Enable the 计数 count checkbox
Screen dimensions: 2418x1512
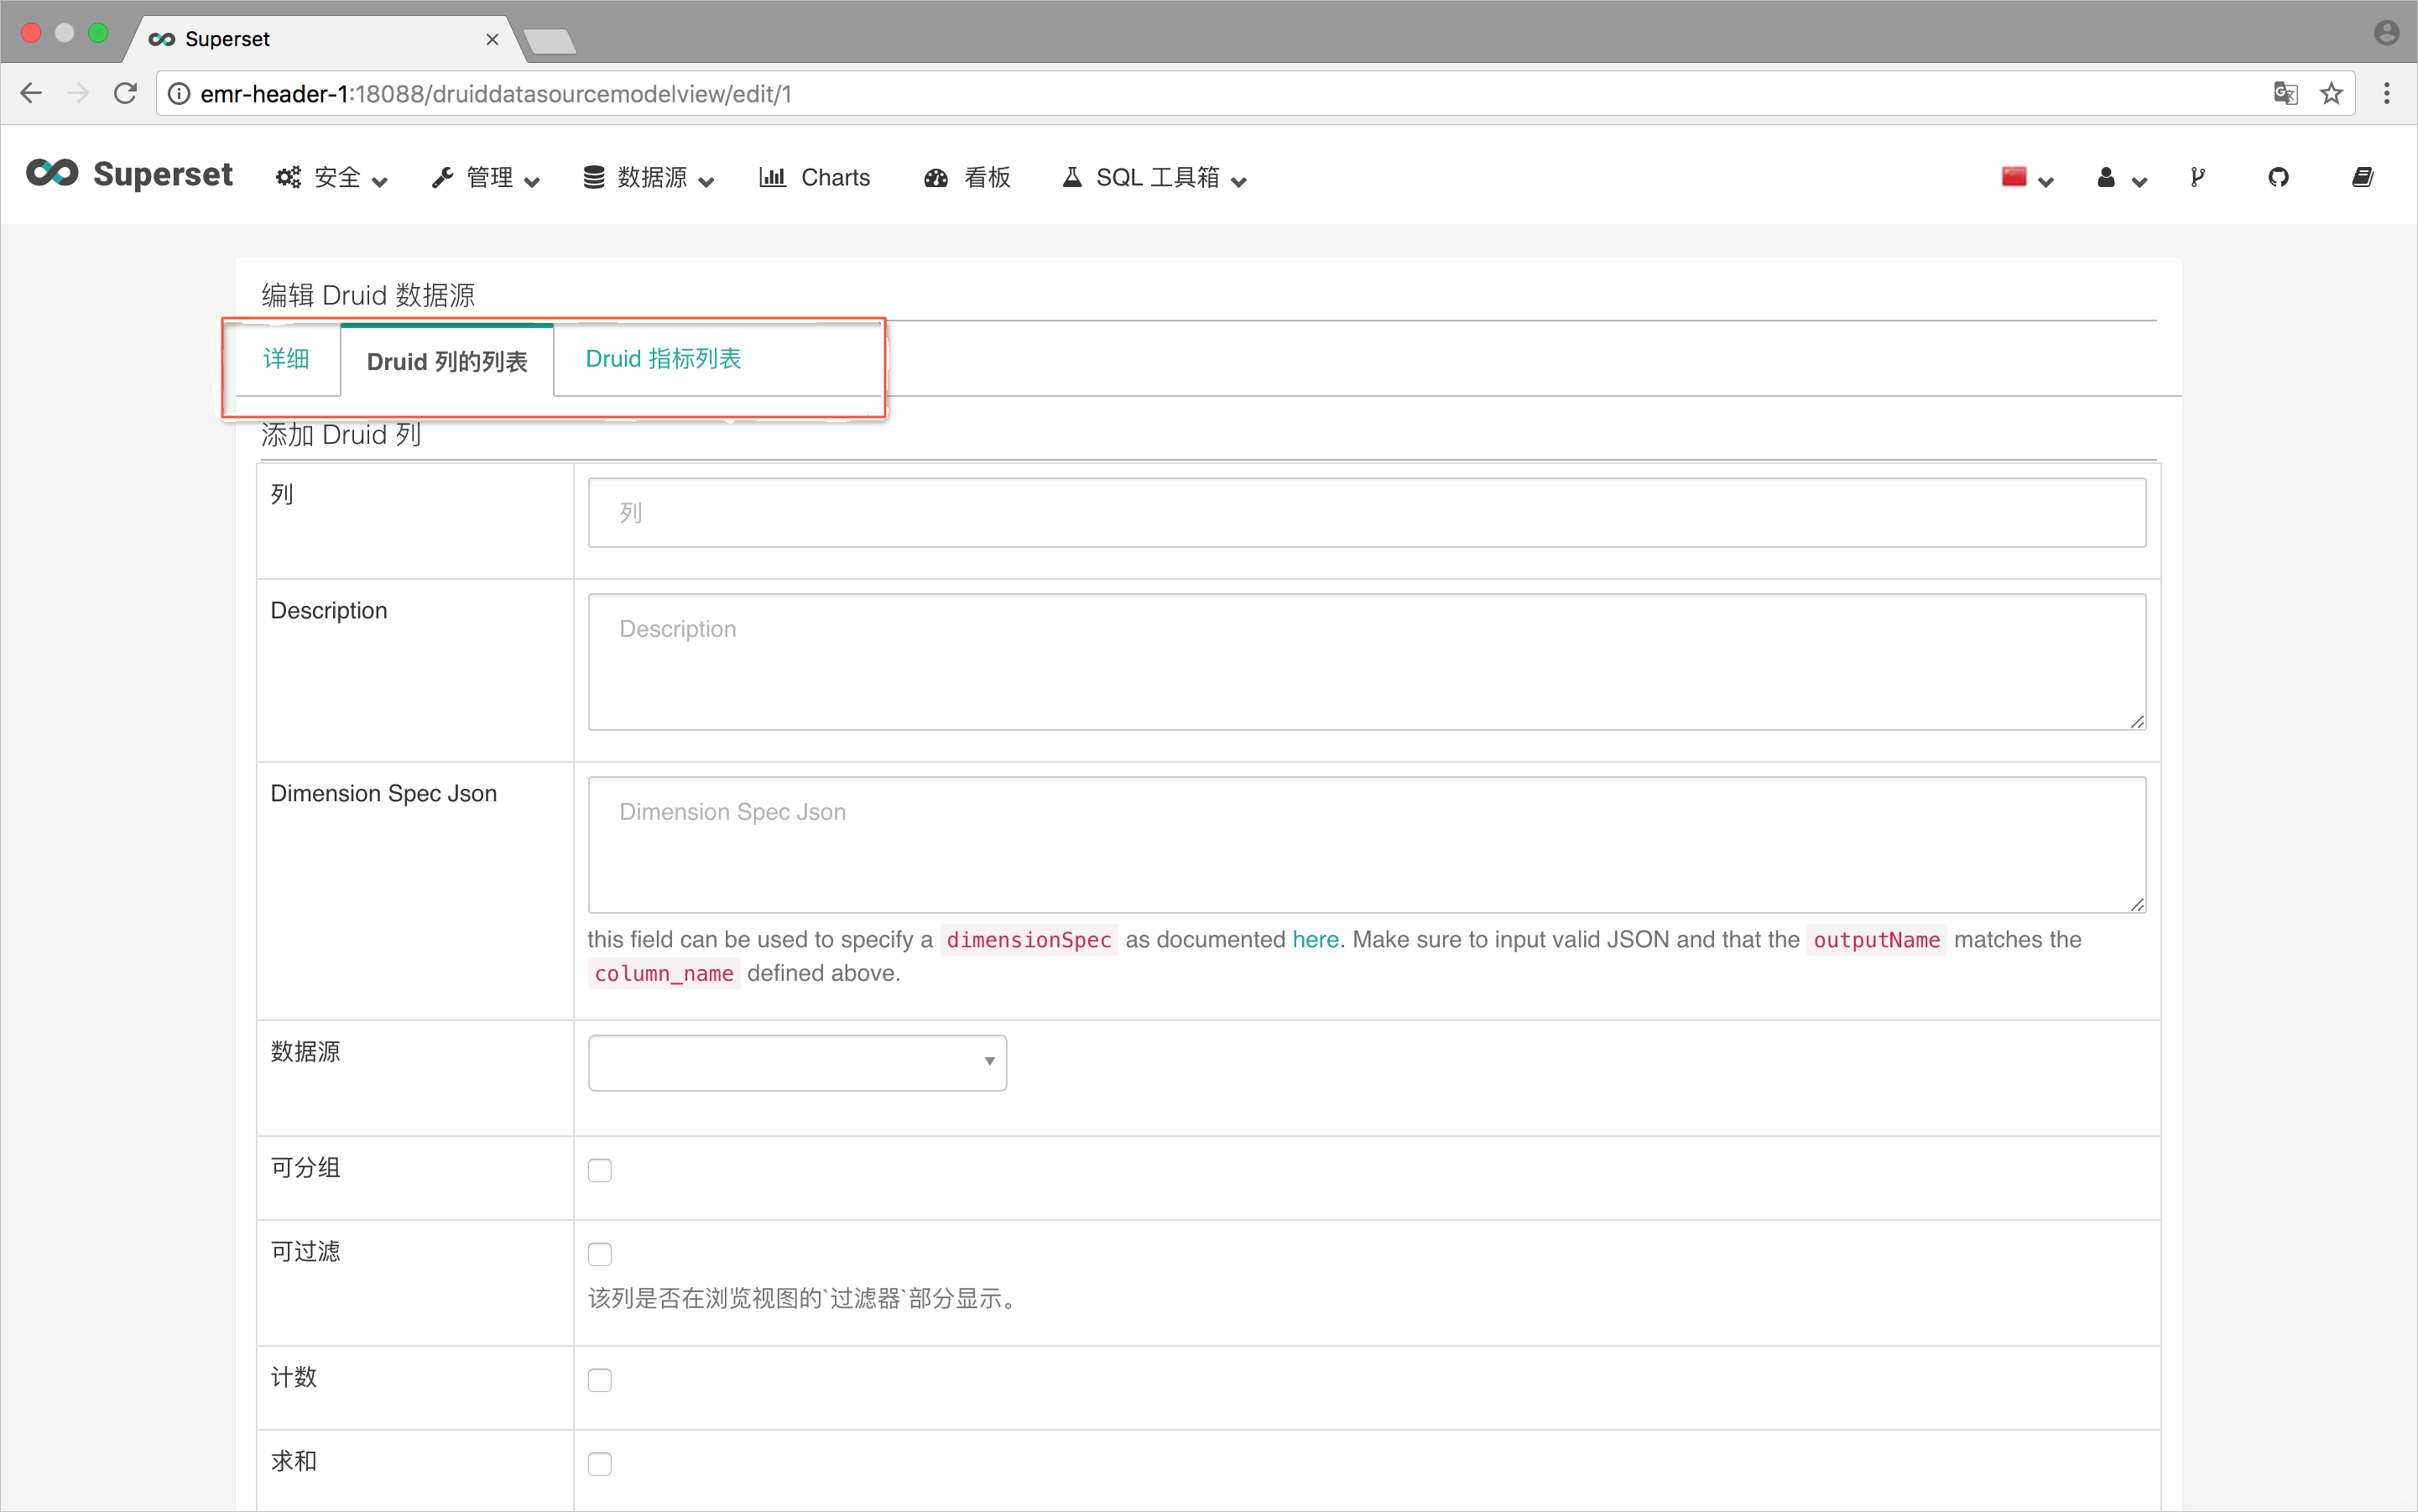point(599,1378)
